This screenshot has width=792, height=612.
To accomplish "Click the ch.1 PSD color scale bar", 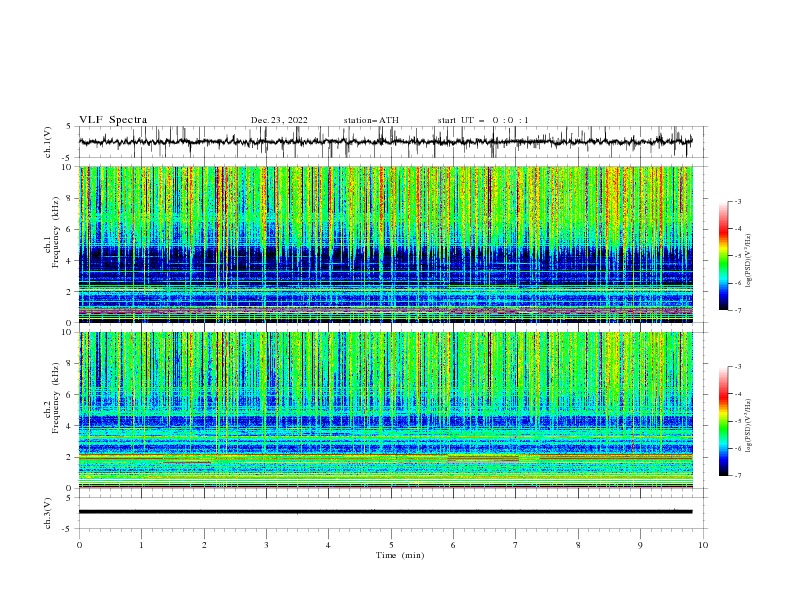I will [x=724, y=255].
